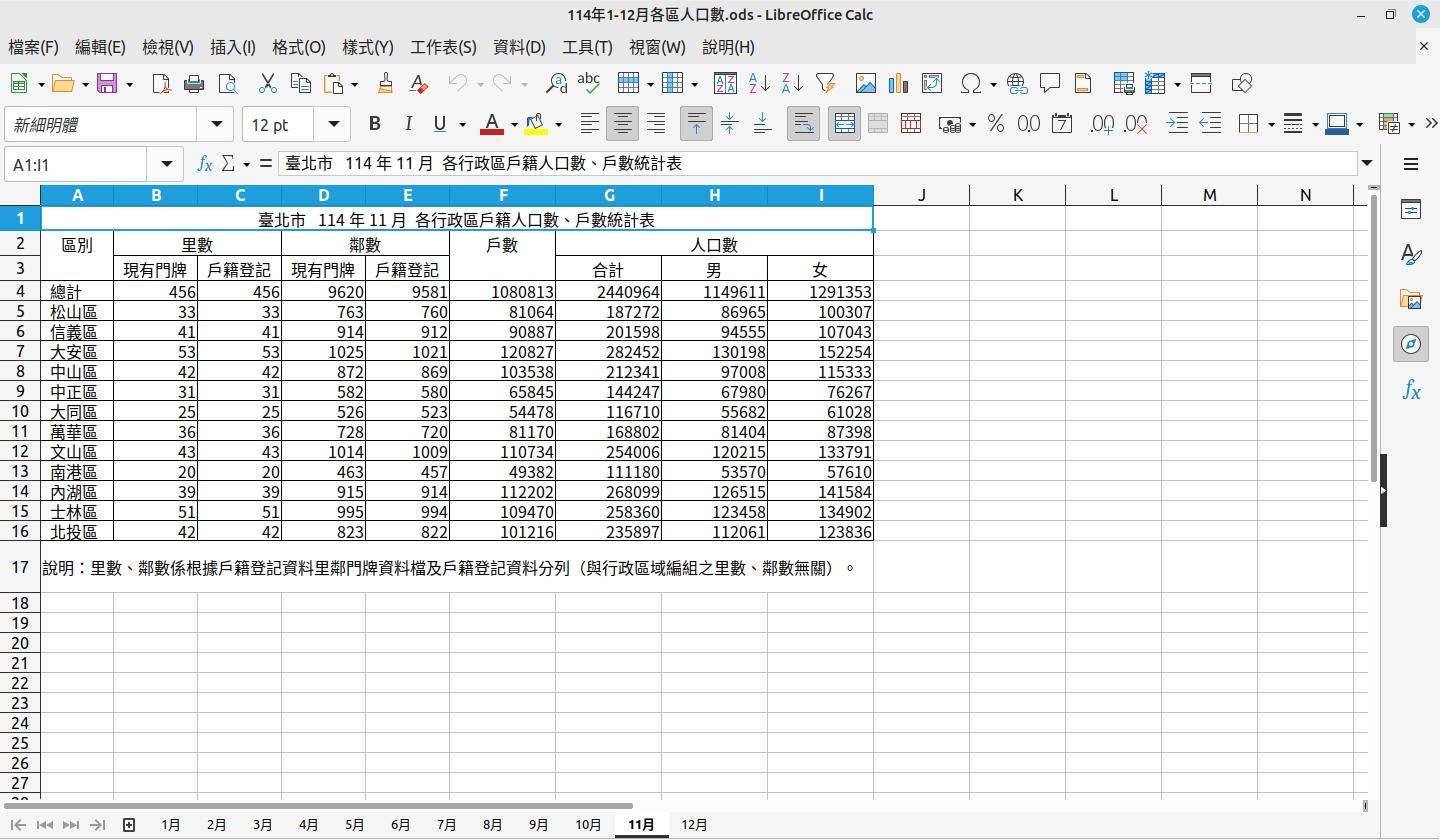Toggle Italic text formatting
1440x840 pixels.
[x=407, y=124]
